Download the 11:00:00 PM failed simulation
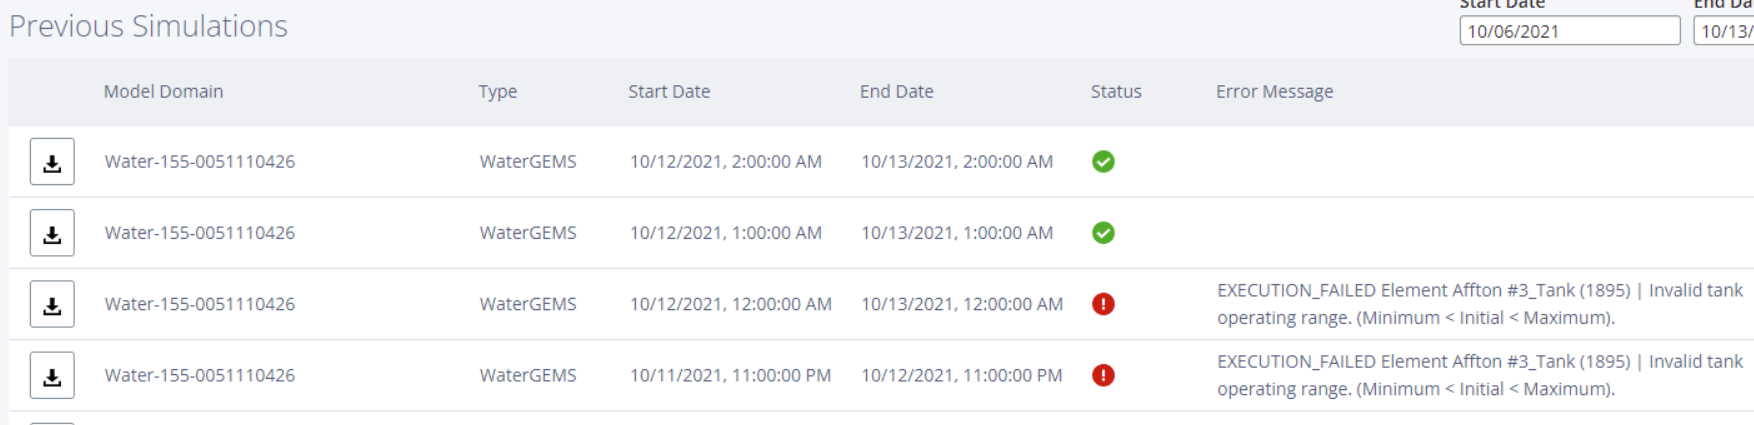1754x425 pixels. (52, 375)
